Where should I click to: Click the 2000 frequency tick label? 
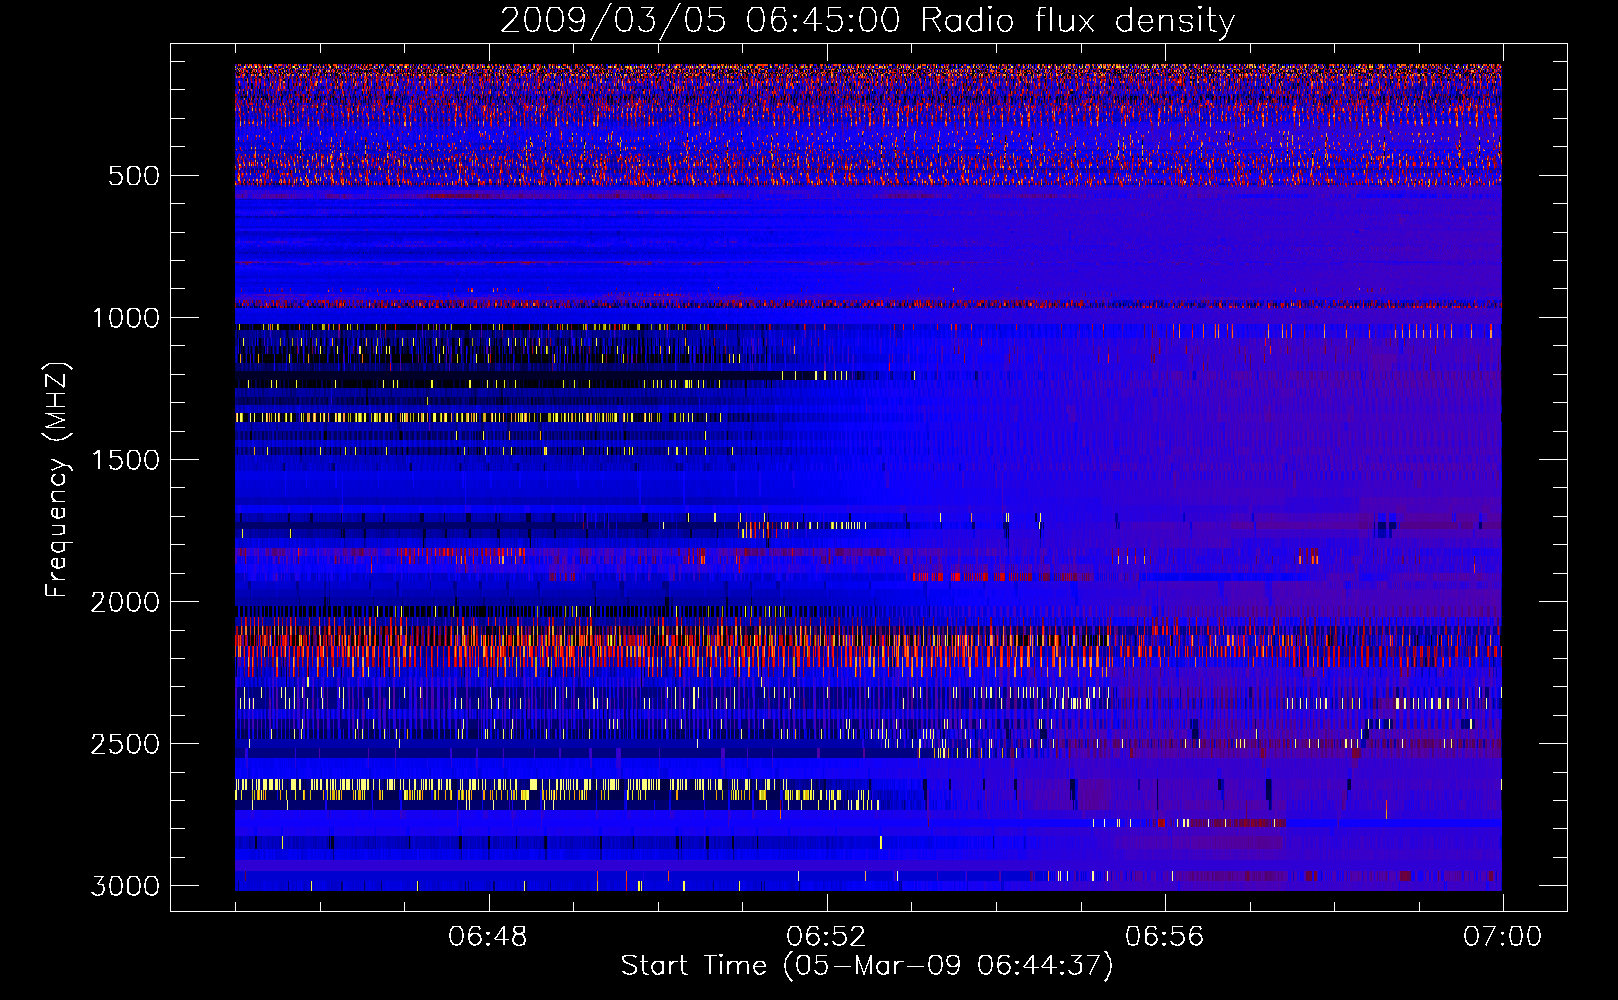[x=126, y=602]
